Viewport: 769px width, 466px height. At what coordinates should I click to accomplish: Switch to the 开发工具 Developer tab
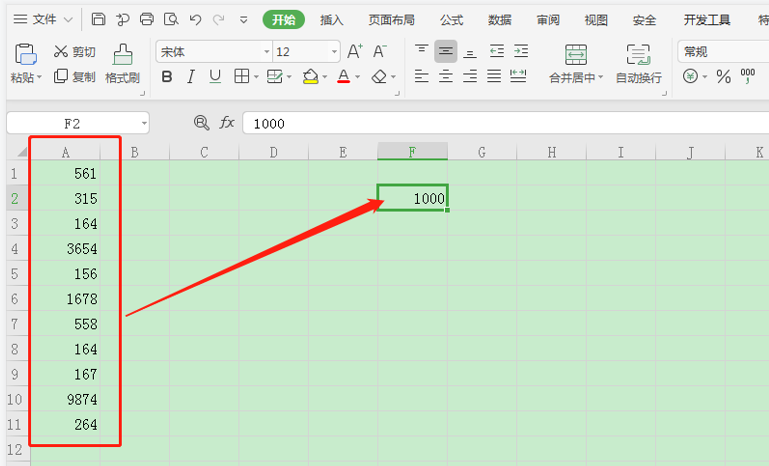point(707,20)
